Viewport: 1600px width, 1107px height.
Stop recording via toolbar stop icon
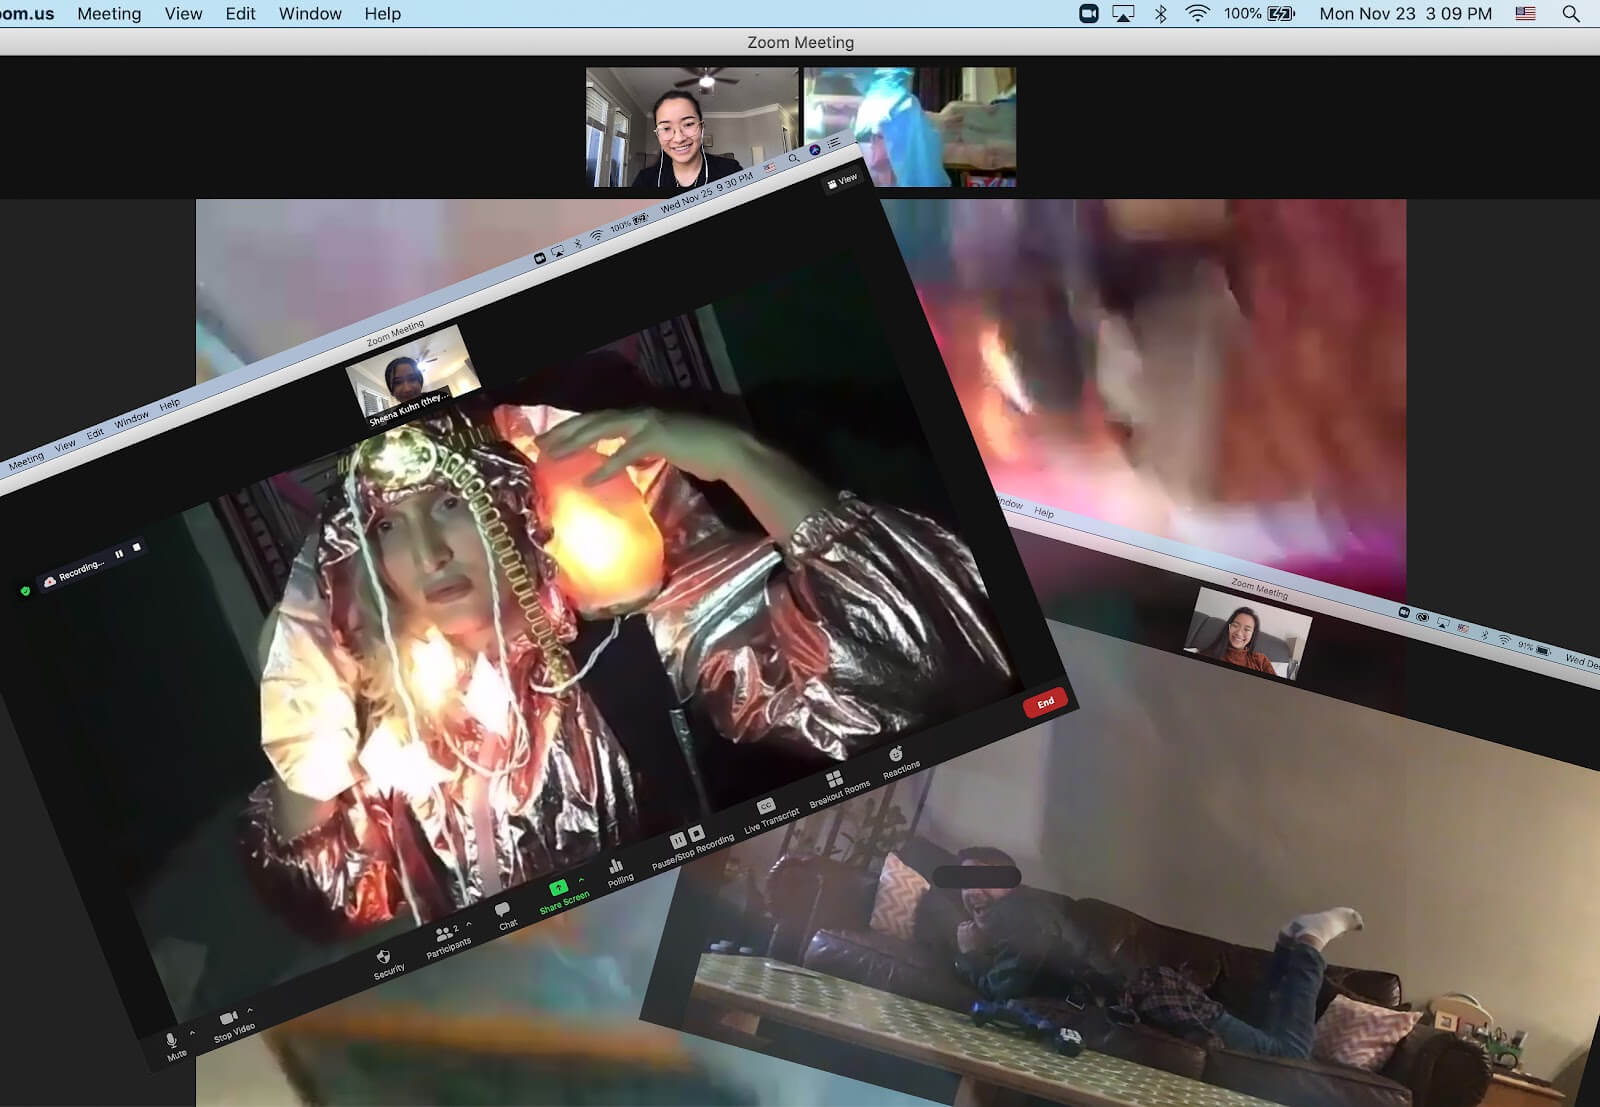coord(696,833)
